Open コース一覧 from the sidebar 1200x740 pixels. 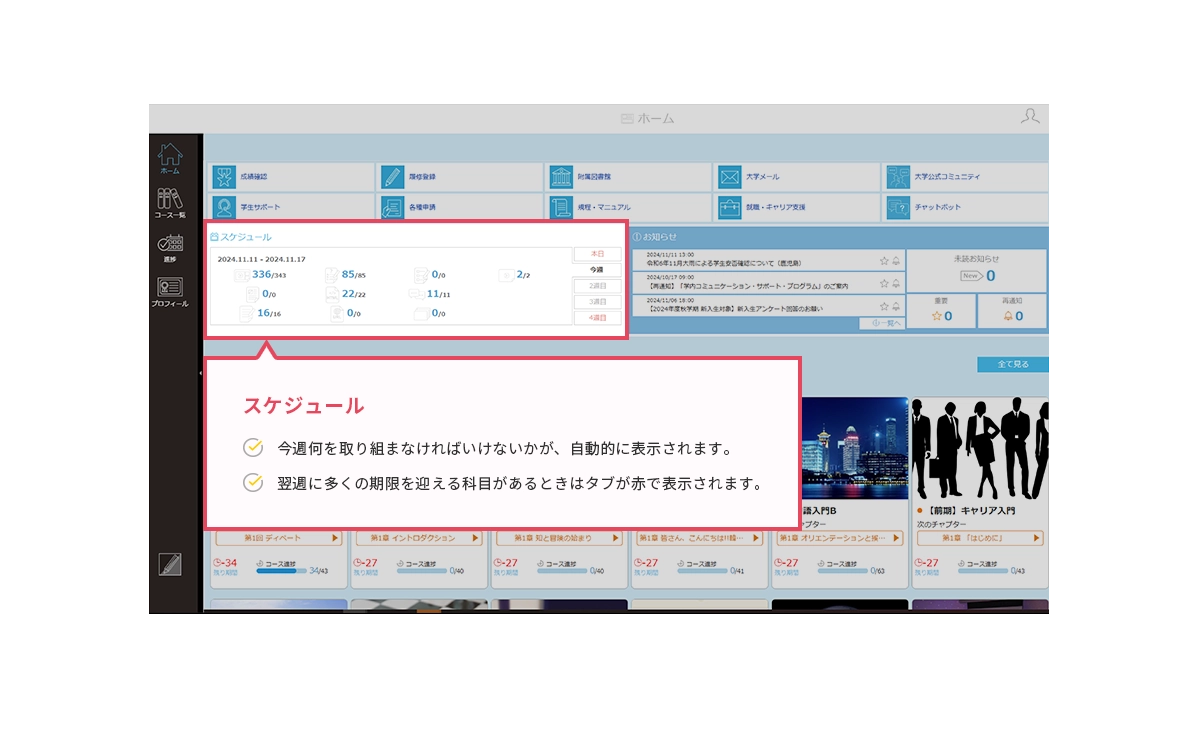170,202
